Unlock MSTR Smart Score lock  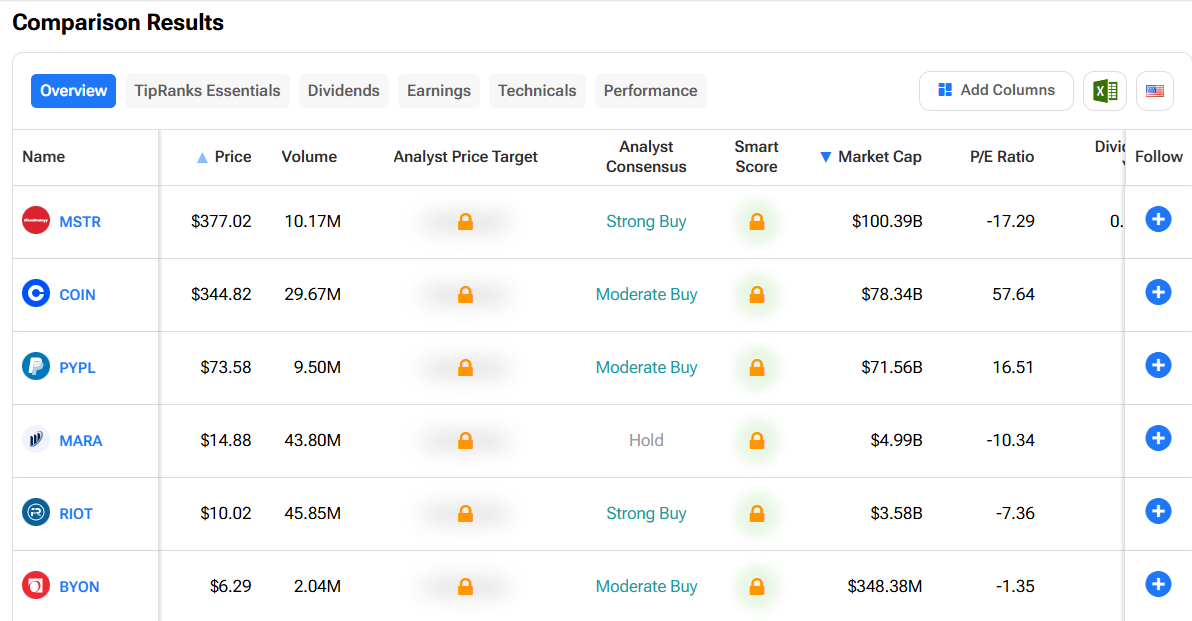tap(756, 221)
